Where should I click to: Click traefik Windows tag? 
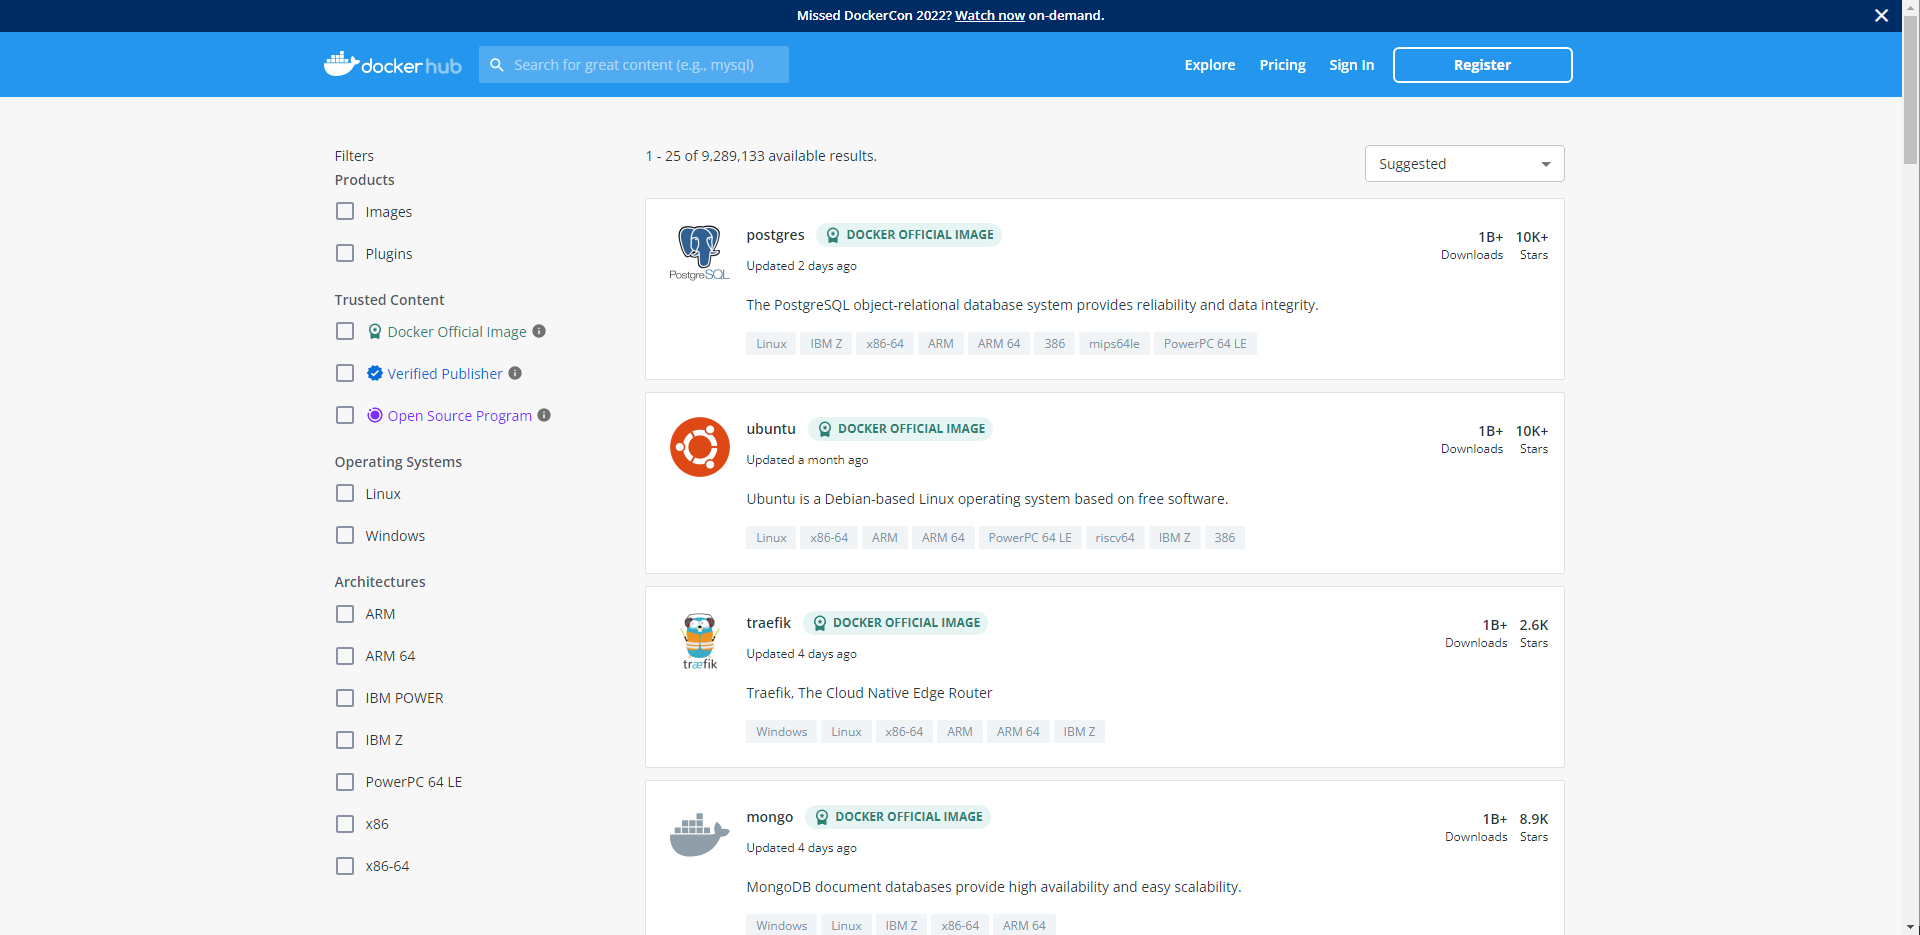point(781,732)
